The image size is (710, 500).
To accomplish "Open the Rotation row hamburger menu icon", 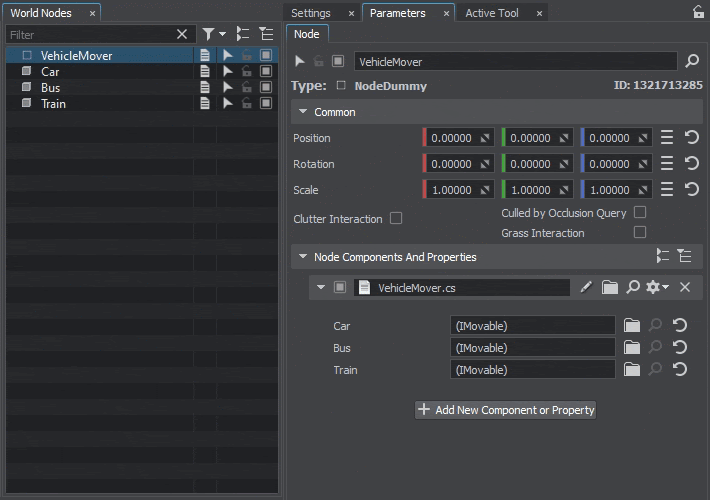I will (667, 164).
